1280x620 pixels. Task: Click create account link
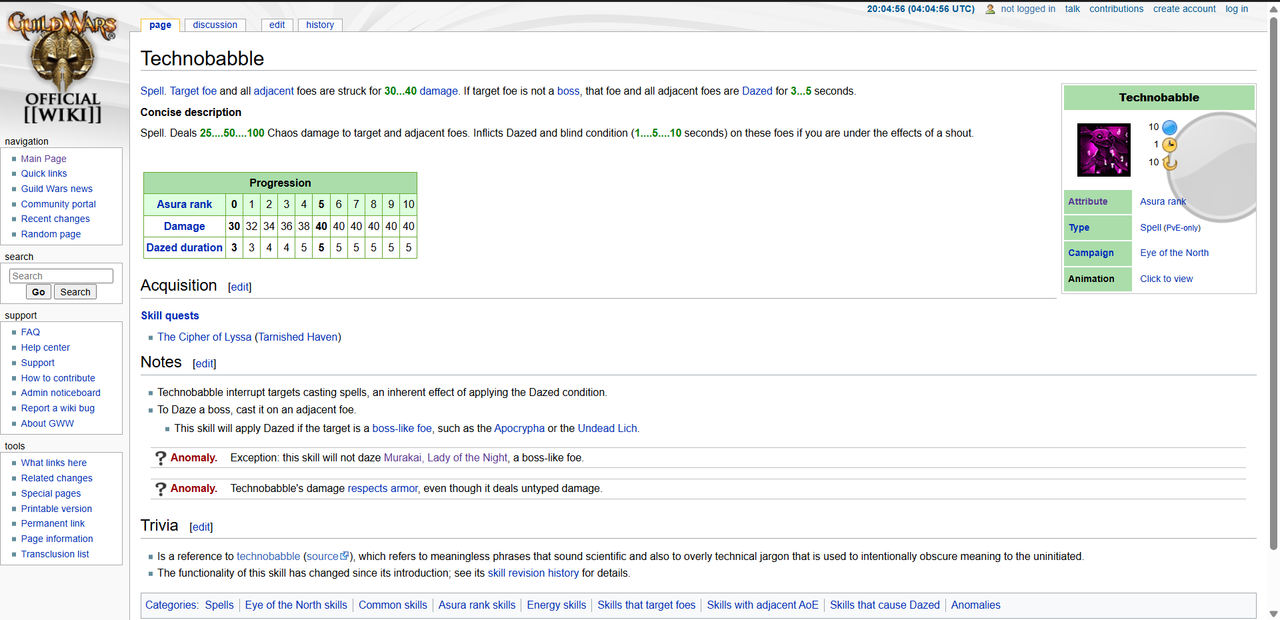(1184, 9)
